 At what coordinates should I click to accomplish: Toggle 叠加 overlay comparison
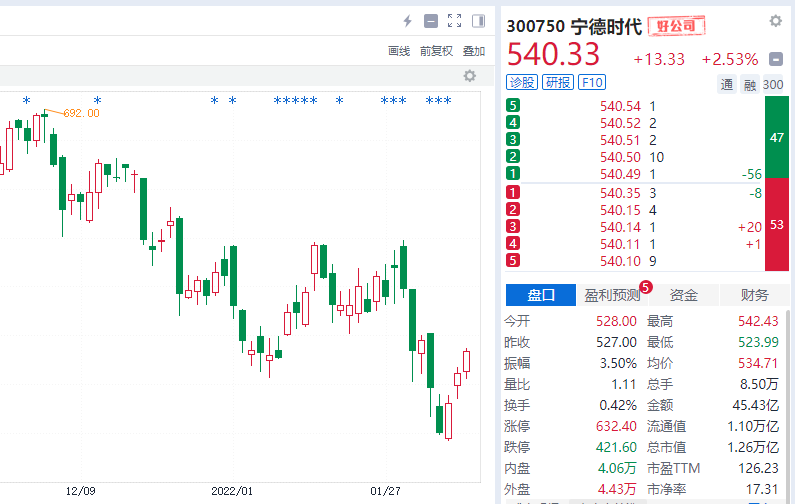click(473, 51)
